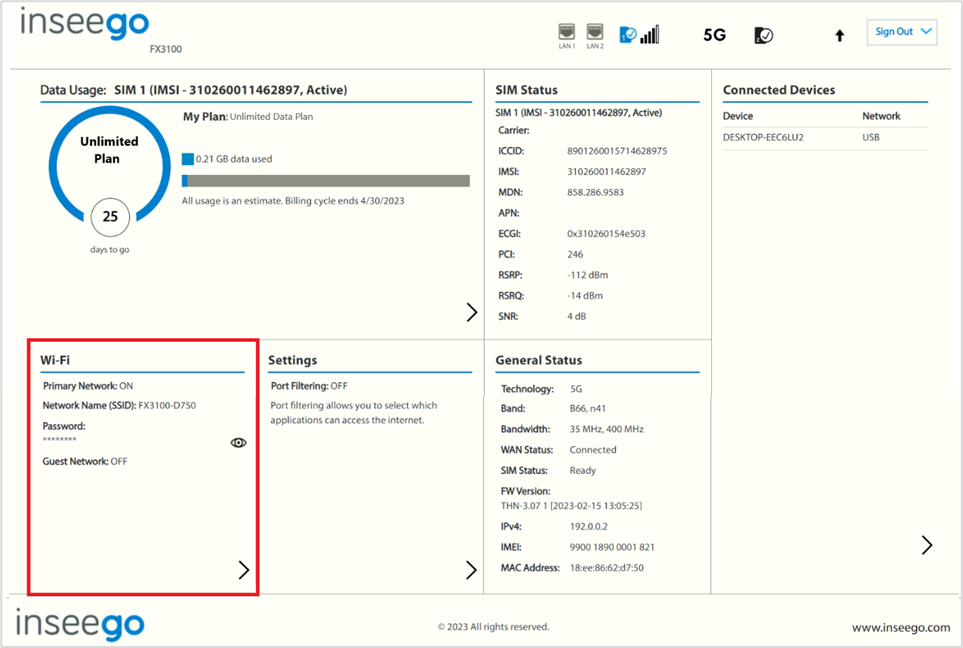963x648 pixels.
Task: Click the Device column header
Action: click(x=738, y=116)
